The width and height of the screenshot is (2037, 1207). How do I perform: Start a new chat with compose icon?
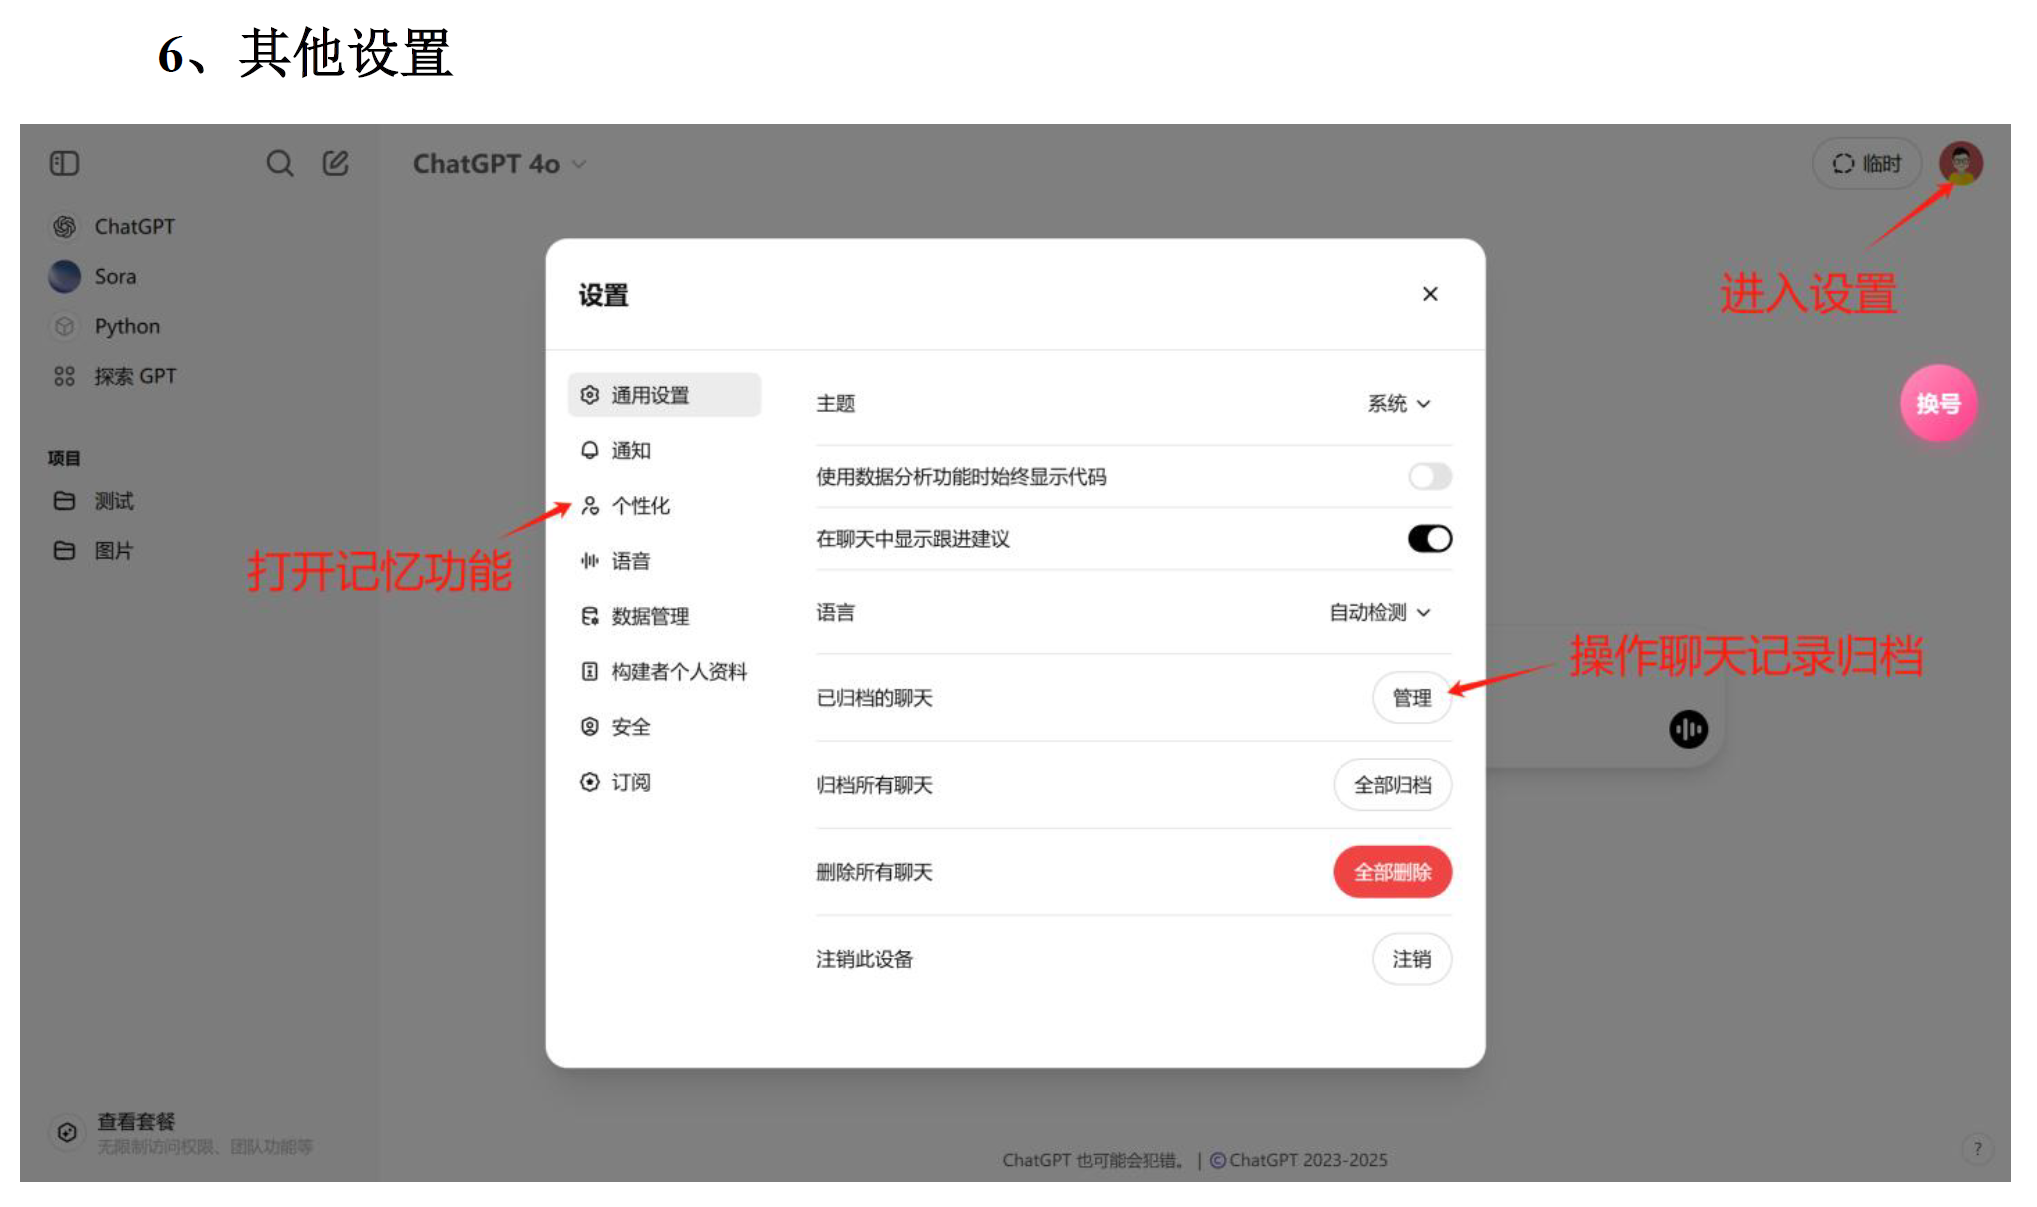(336, 163)
